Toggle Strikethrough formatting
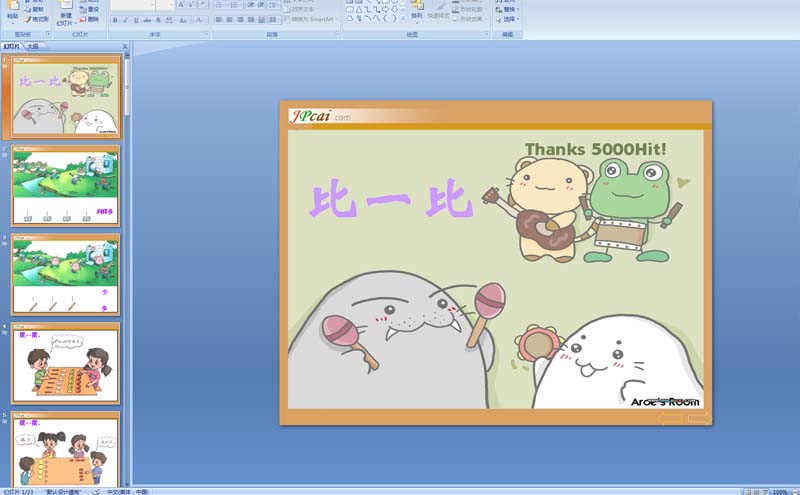Viewport: 800px width, 495px height. pos(147,20)
